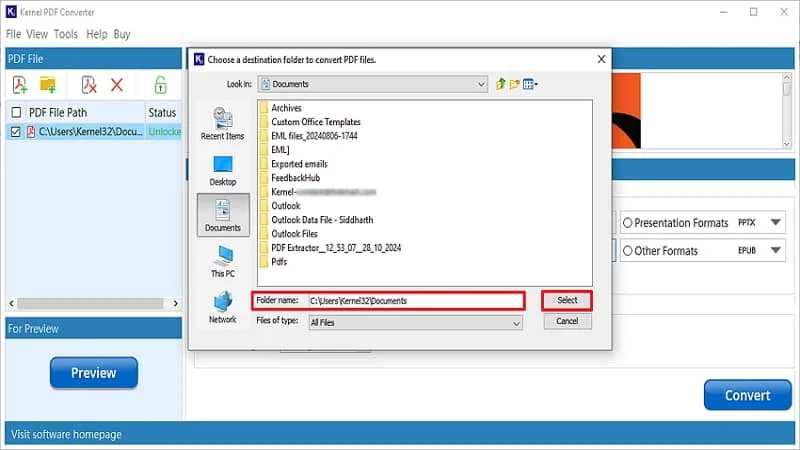Image resolution: width=800 pixels, height=450 pixels.
Task: Select the Custom Office Templates folder
Action: coord(316,122)
